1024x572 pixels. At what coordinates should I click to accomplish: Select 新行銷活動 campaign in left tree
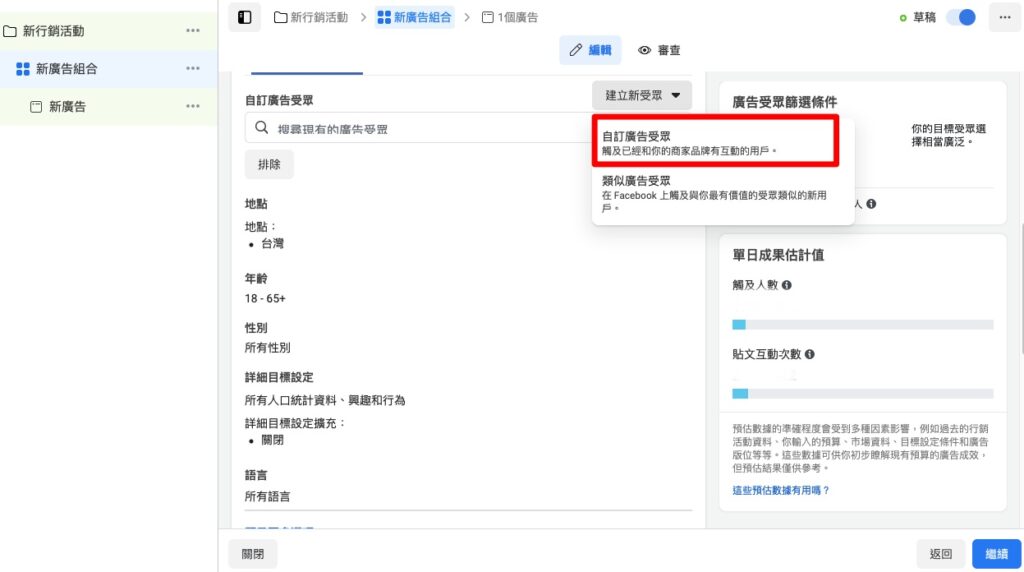pos(54,31)
